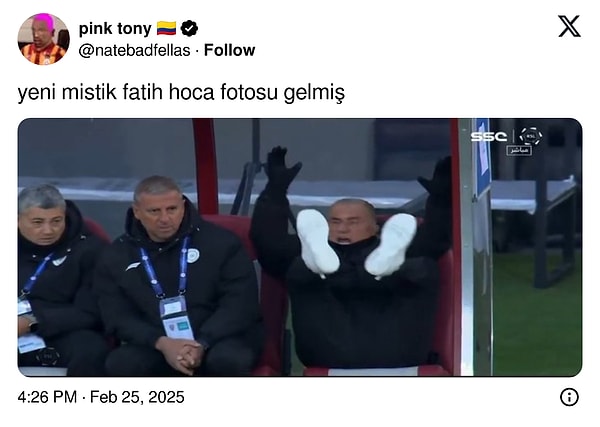
Task: Click the Arabic live label under SSC
Action: pos(519,150)
